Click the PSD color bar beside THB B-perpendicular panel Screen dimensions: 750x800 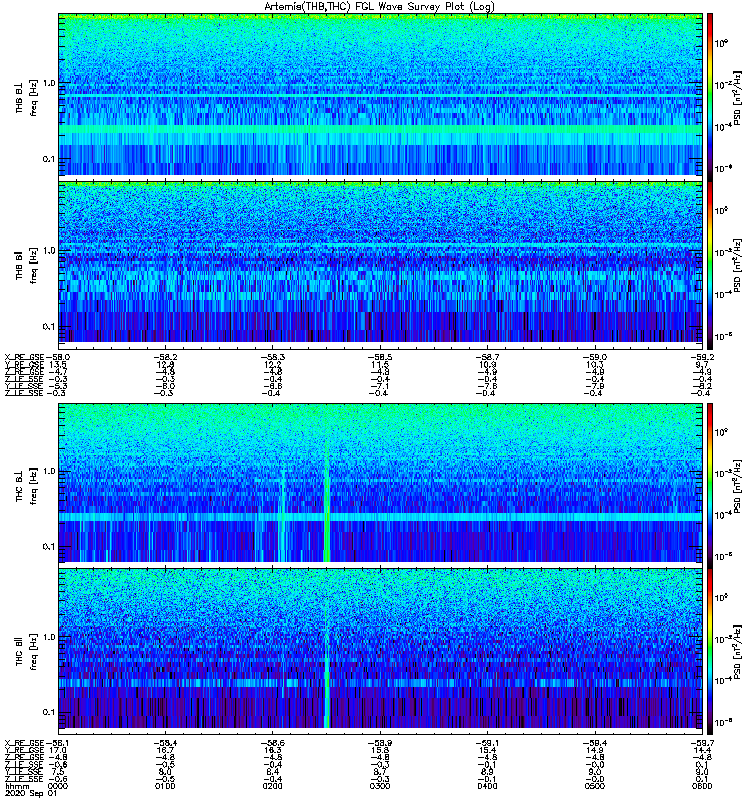tap(710, 97)
